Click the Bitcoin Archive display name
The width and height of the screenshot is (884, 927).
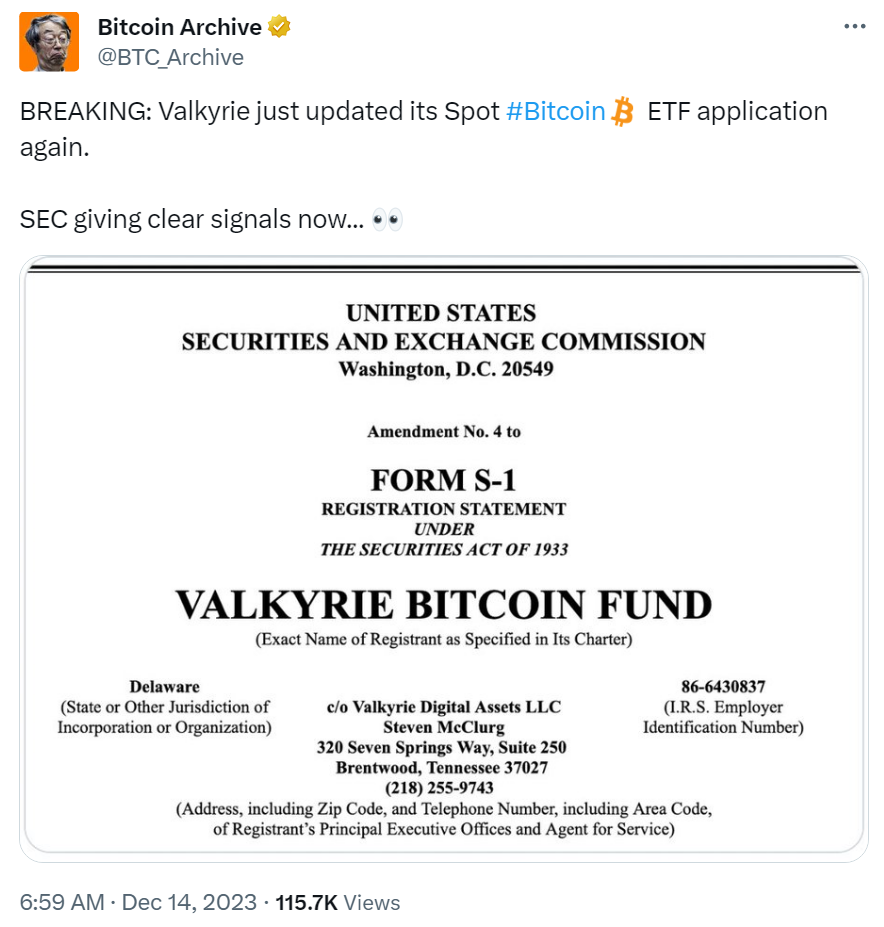pyautogui.click(x=180, y=27)
